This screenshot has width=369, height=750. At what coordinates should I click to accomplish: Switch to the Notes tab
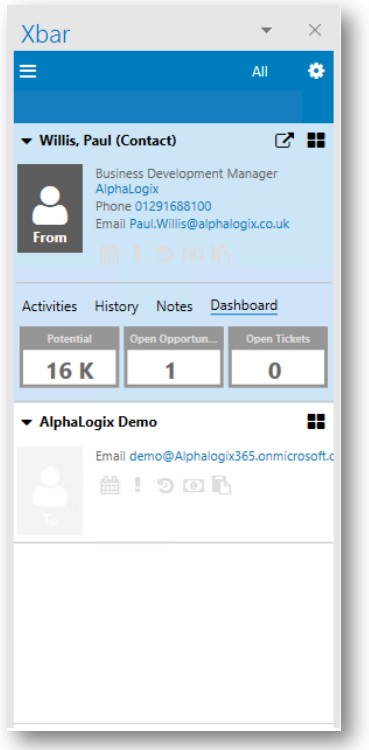click(174, 306)
